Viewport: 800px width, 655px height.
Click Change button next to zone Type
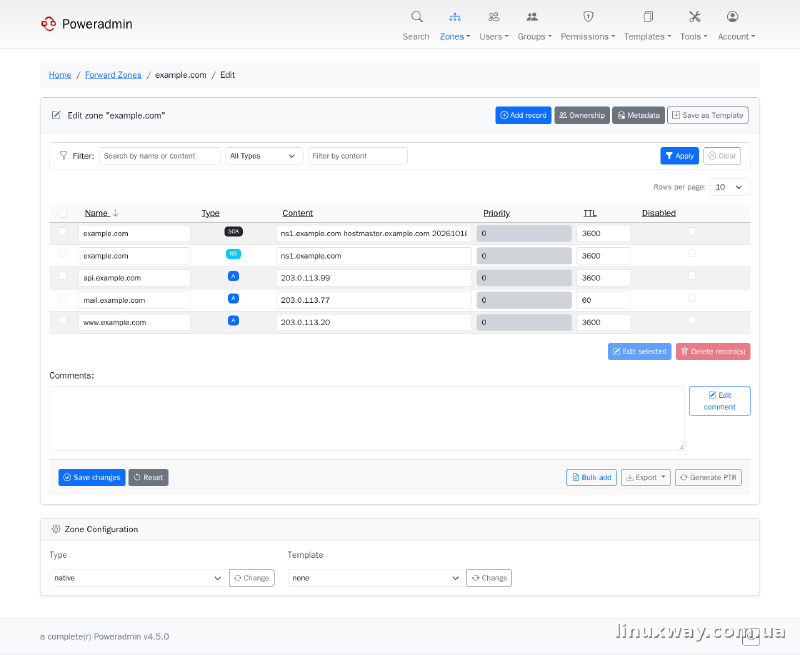252,578
